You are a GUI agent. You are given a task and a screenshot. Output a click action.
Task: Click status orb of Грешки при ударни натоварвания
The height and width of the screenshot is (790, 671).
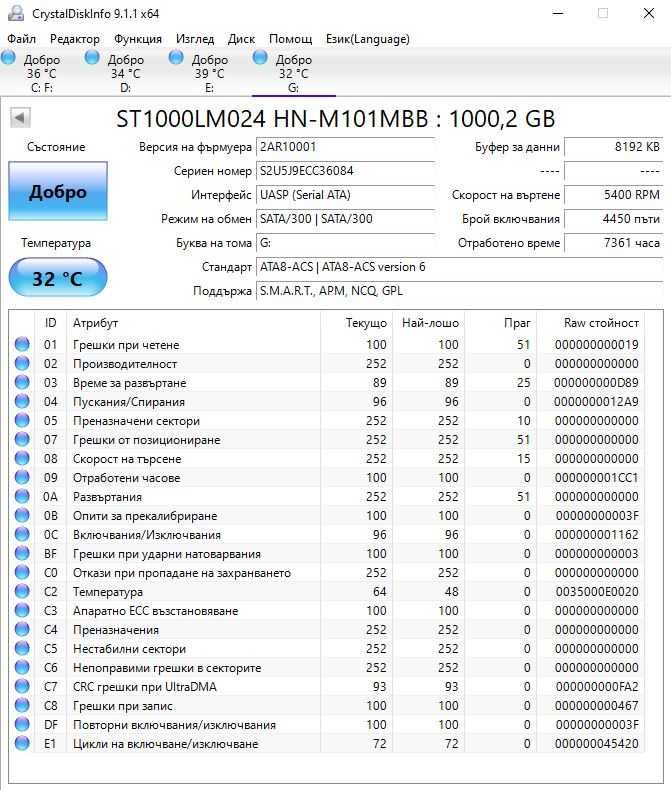point(22,553)
